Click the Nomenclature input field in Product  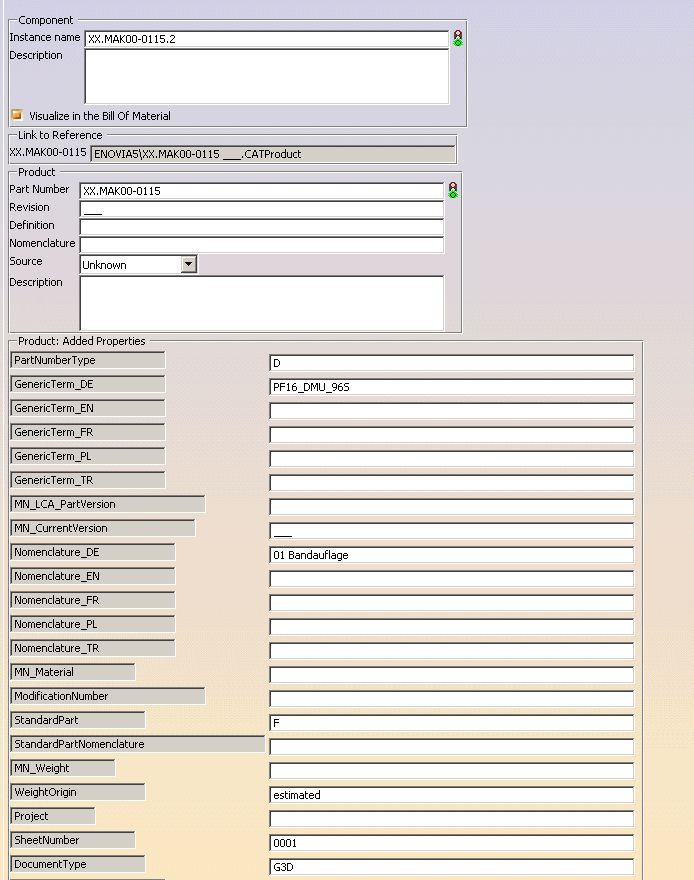[x=261, y=245]
